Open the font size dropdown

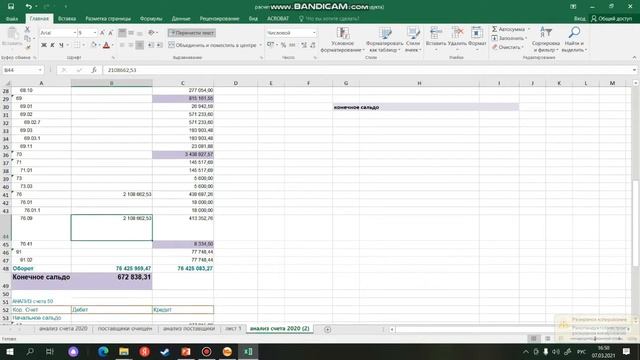tap(95, 33)
